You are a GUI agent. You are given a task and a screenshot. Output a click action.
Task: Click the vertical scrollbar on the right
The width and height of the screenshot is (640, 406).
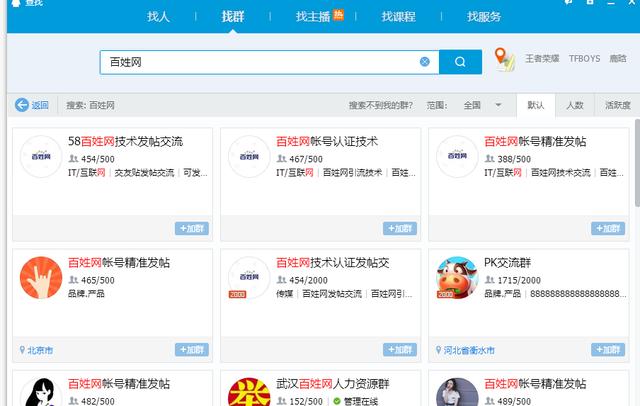pyautogui.click(x=637, y=163)
